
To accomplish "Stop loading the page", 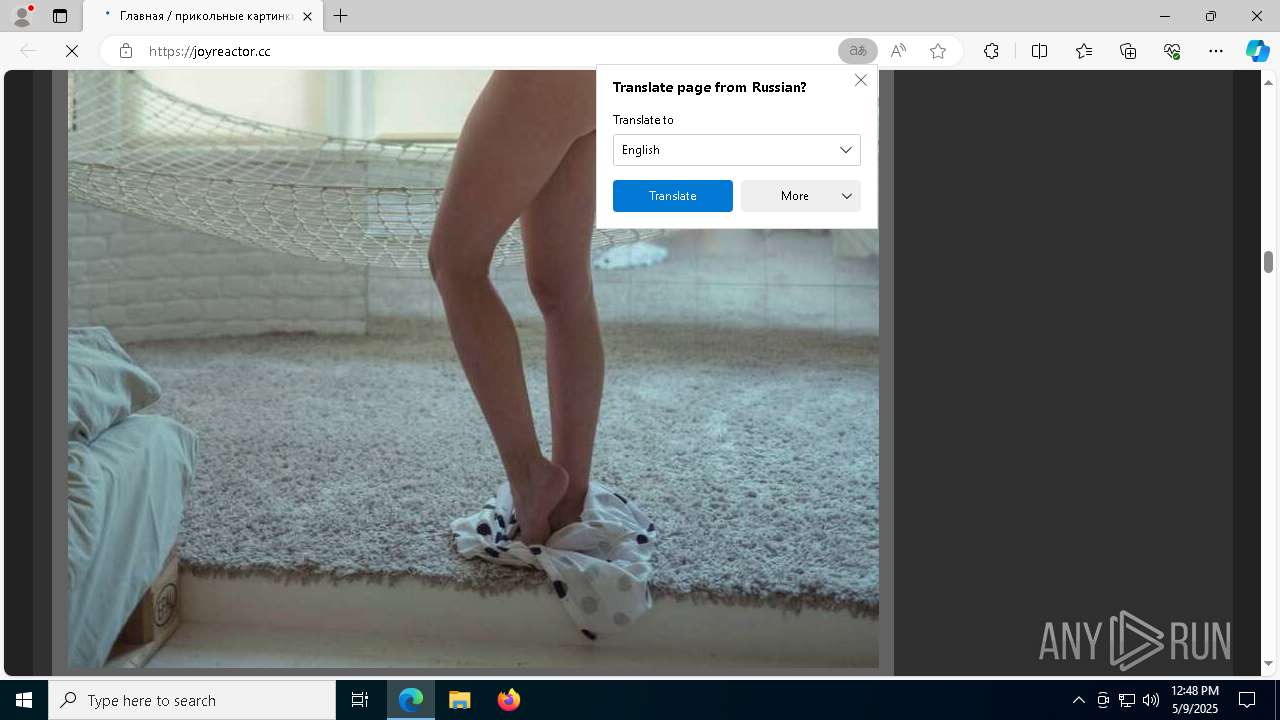I will 72,51.
